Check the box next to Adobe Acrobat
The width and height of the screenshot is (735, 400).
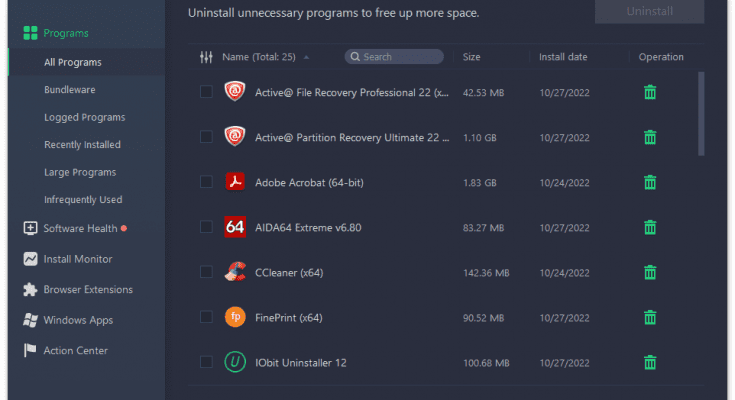[x=206, y=182]
